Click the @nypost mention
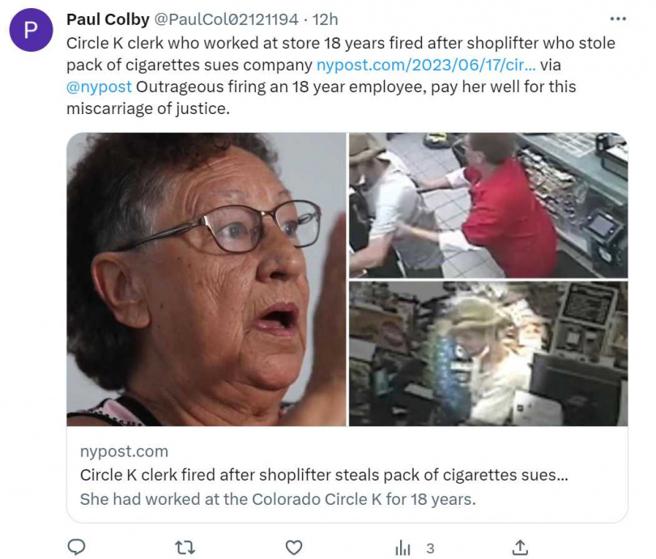The width and height of the screenshot is (656, 559). tap(99, 87)
